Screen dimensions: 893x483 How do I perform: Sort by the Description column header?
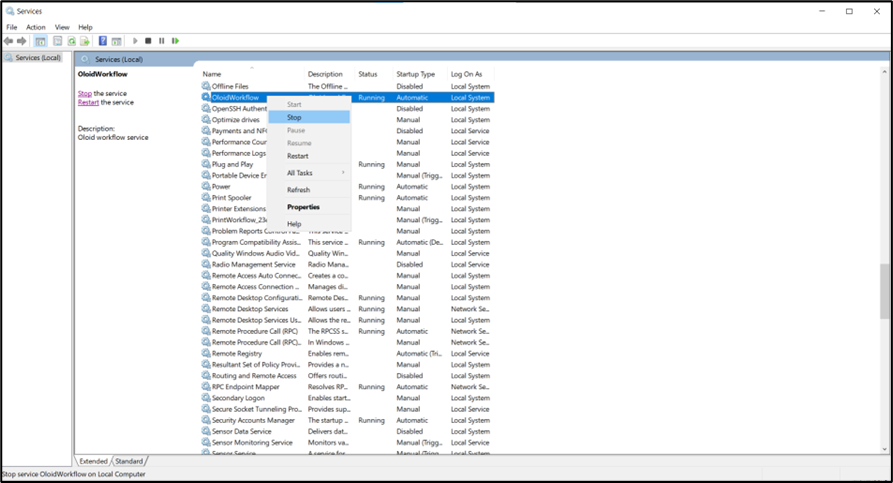330,74
